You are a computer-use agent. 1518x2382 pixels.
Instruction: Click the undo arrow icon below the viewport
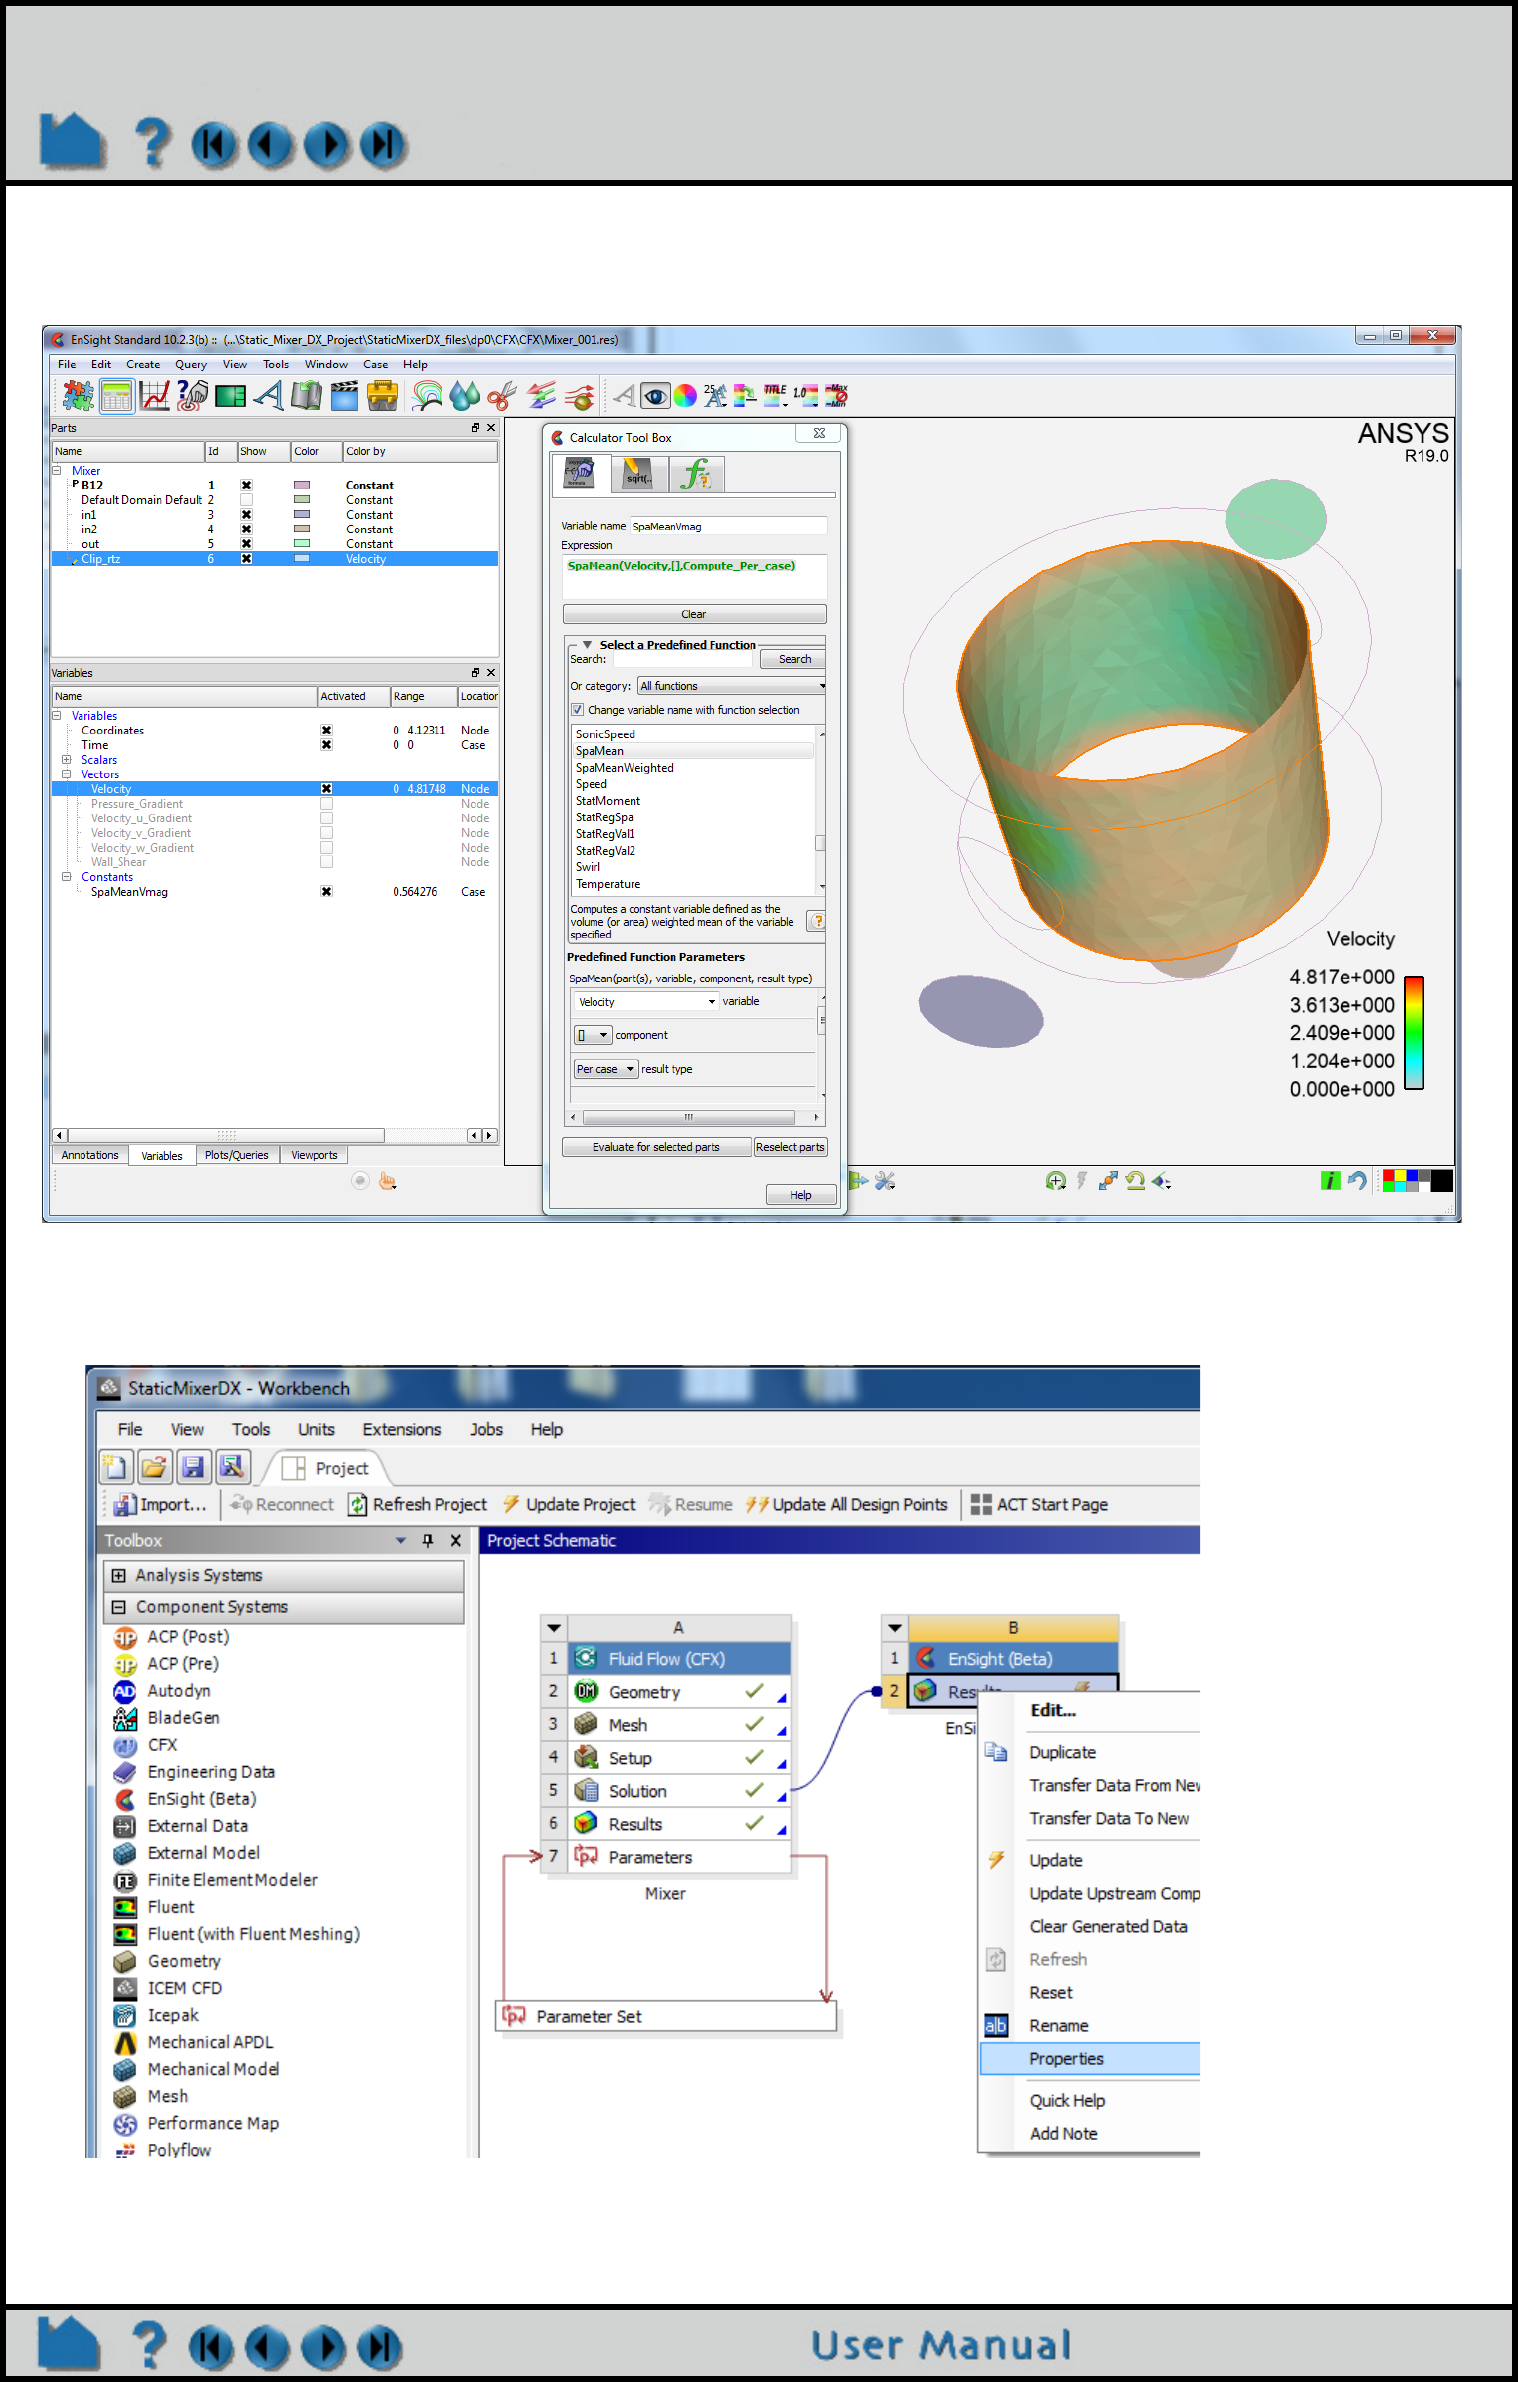[x=1357, y=1181]
